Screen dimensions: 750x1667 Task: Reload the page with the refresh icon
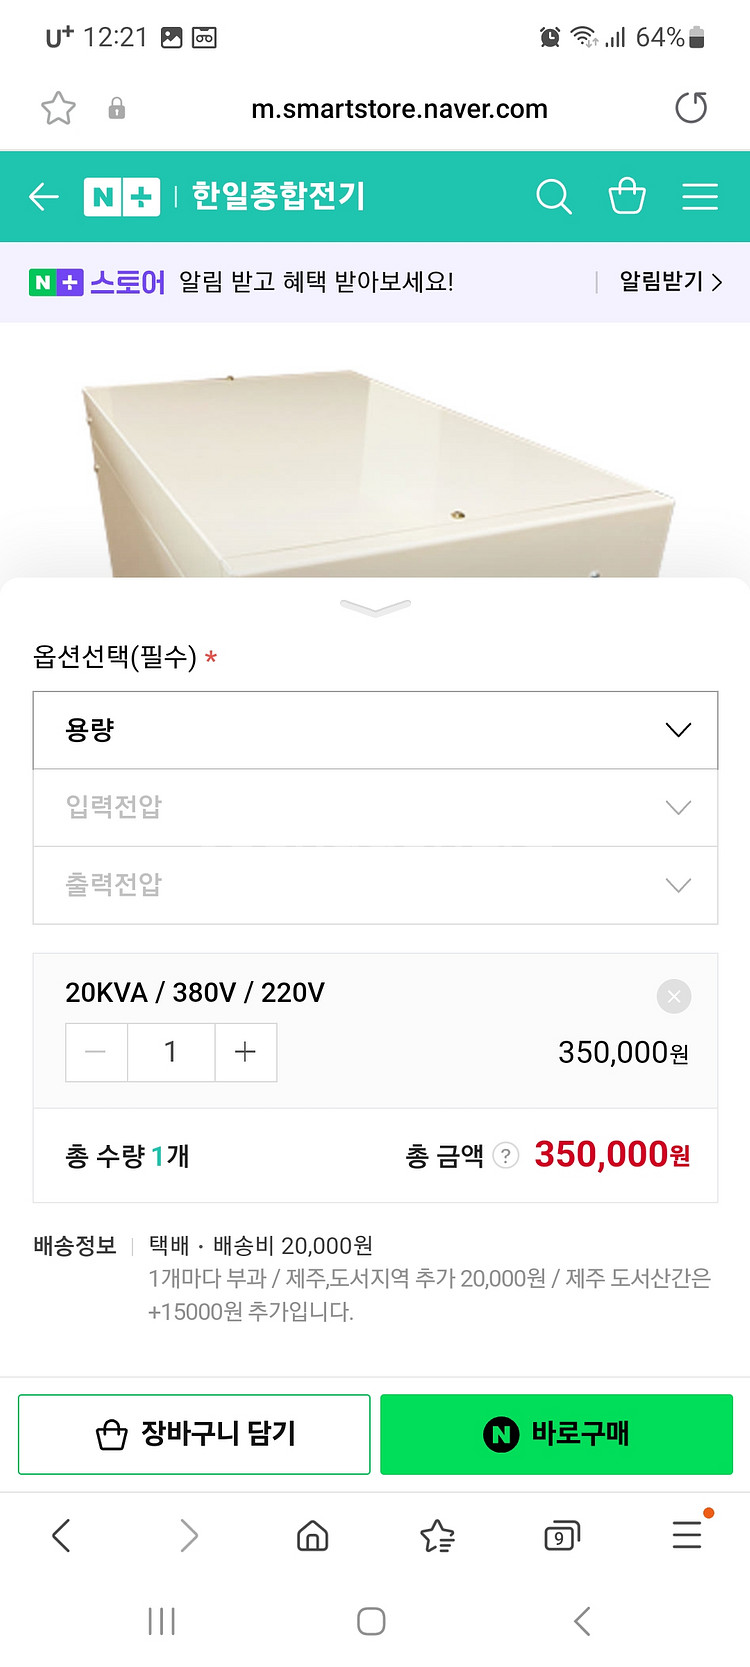[x=691, y=108]
